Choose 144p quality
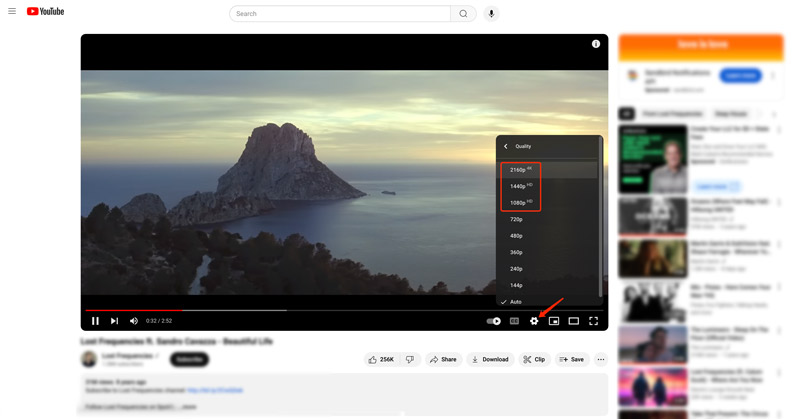 pyautogui.click(x=547, y=285)
